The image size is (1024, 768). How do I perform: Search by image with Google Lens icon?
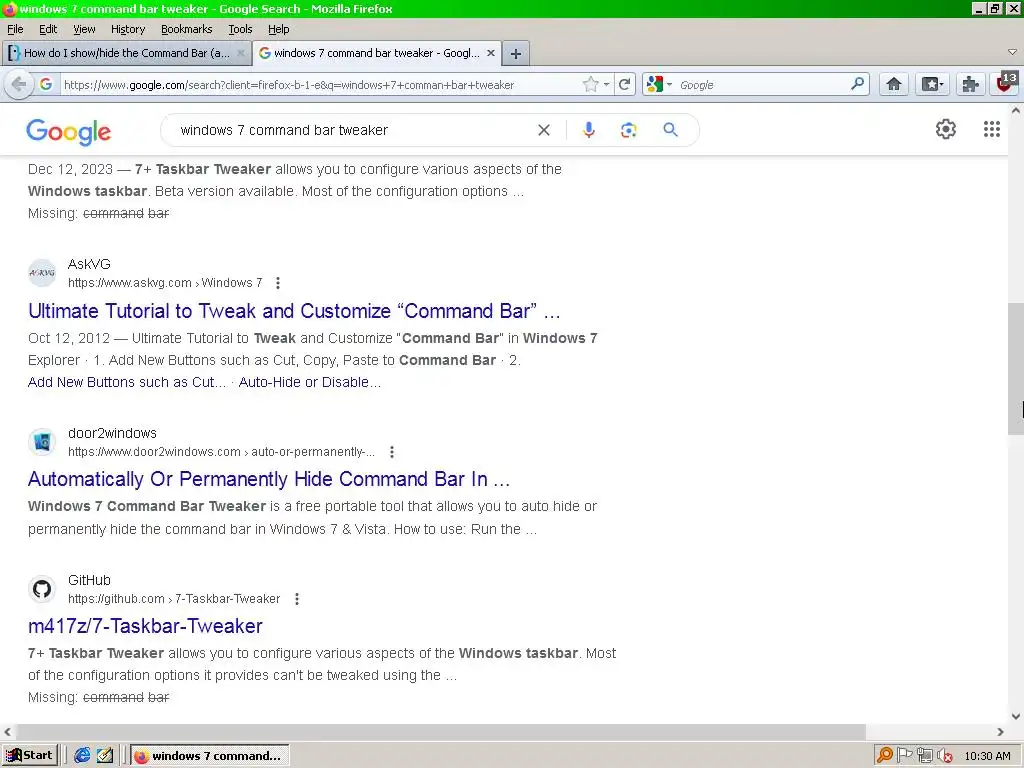[628, 130]
